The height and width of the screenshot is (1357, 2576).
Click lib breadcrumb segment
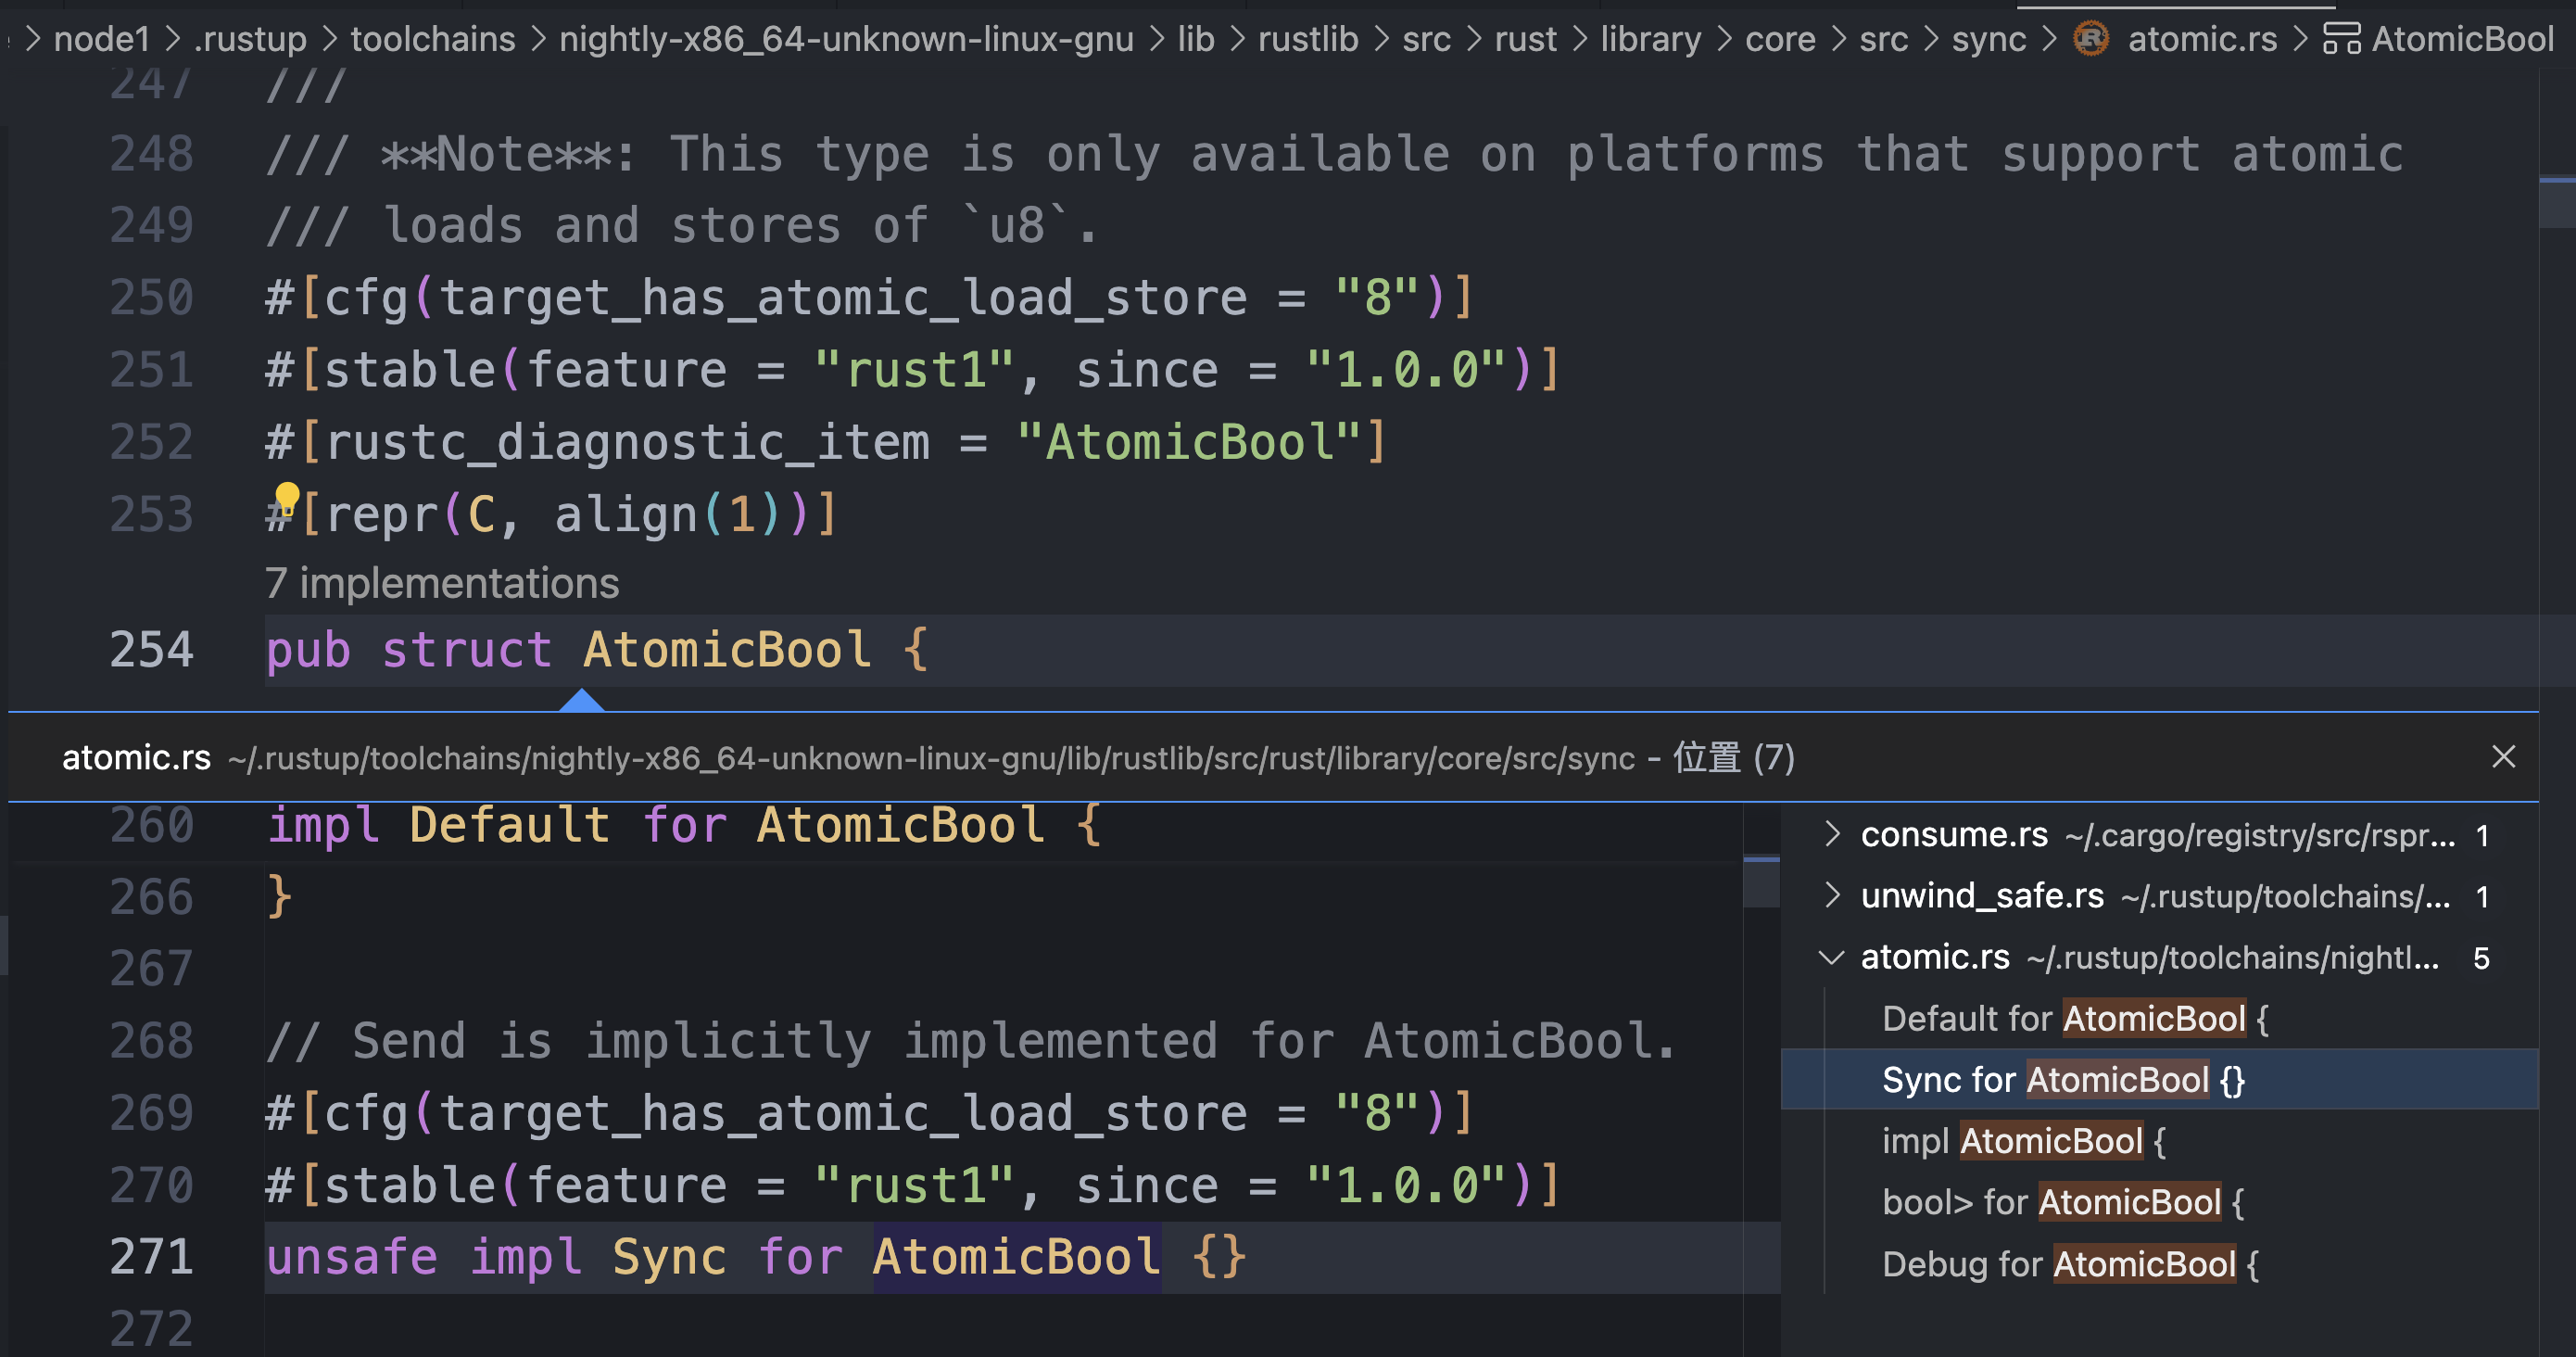(1195, 39)
